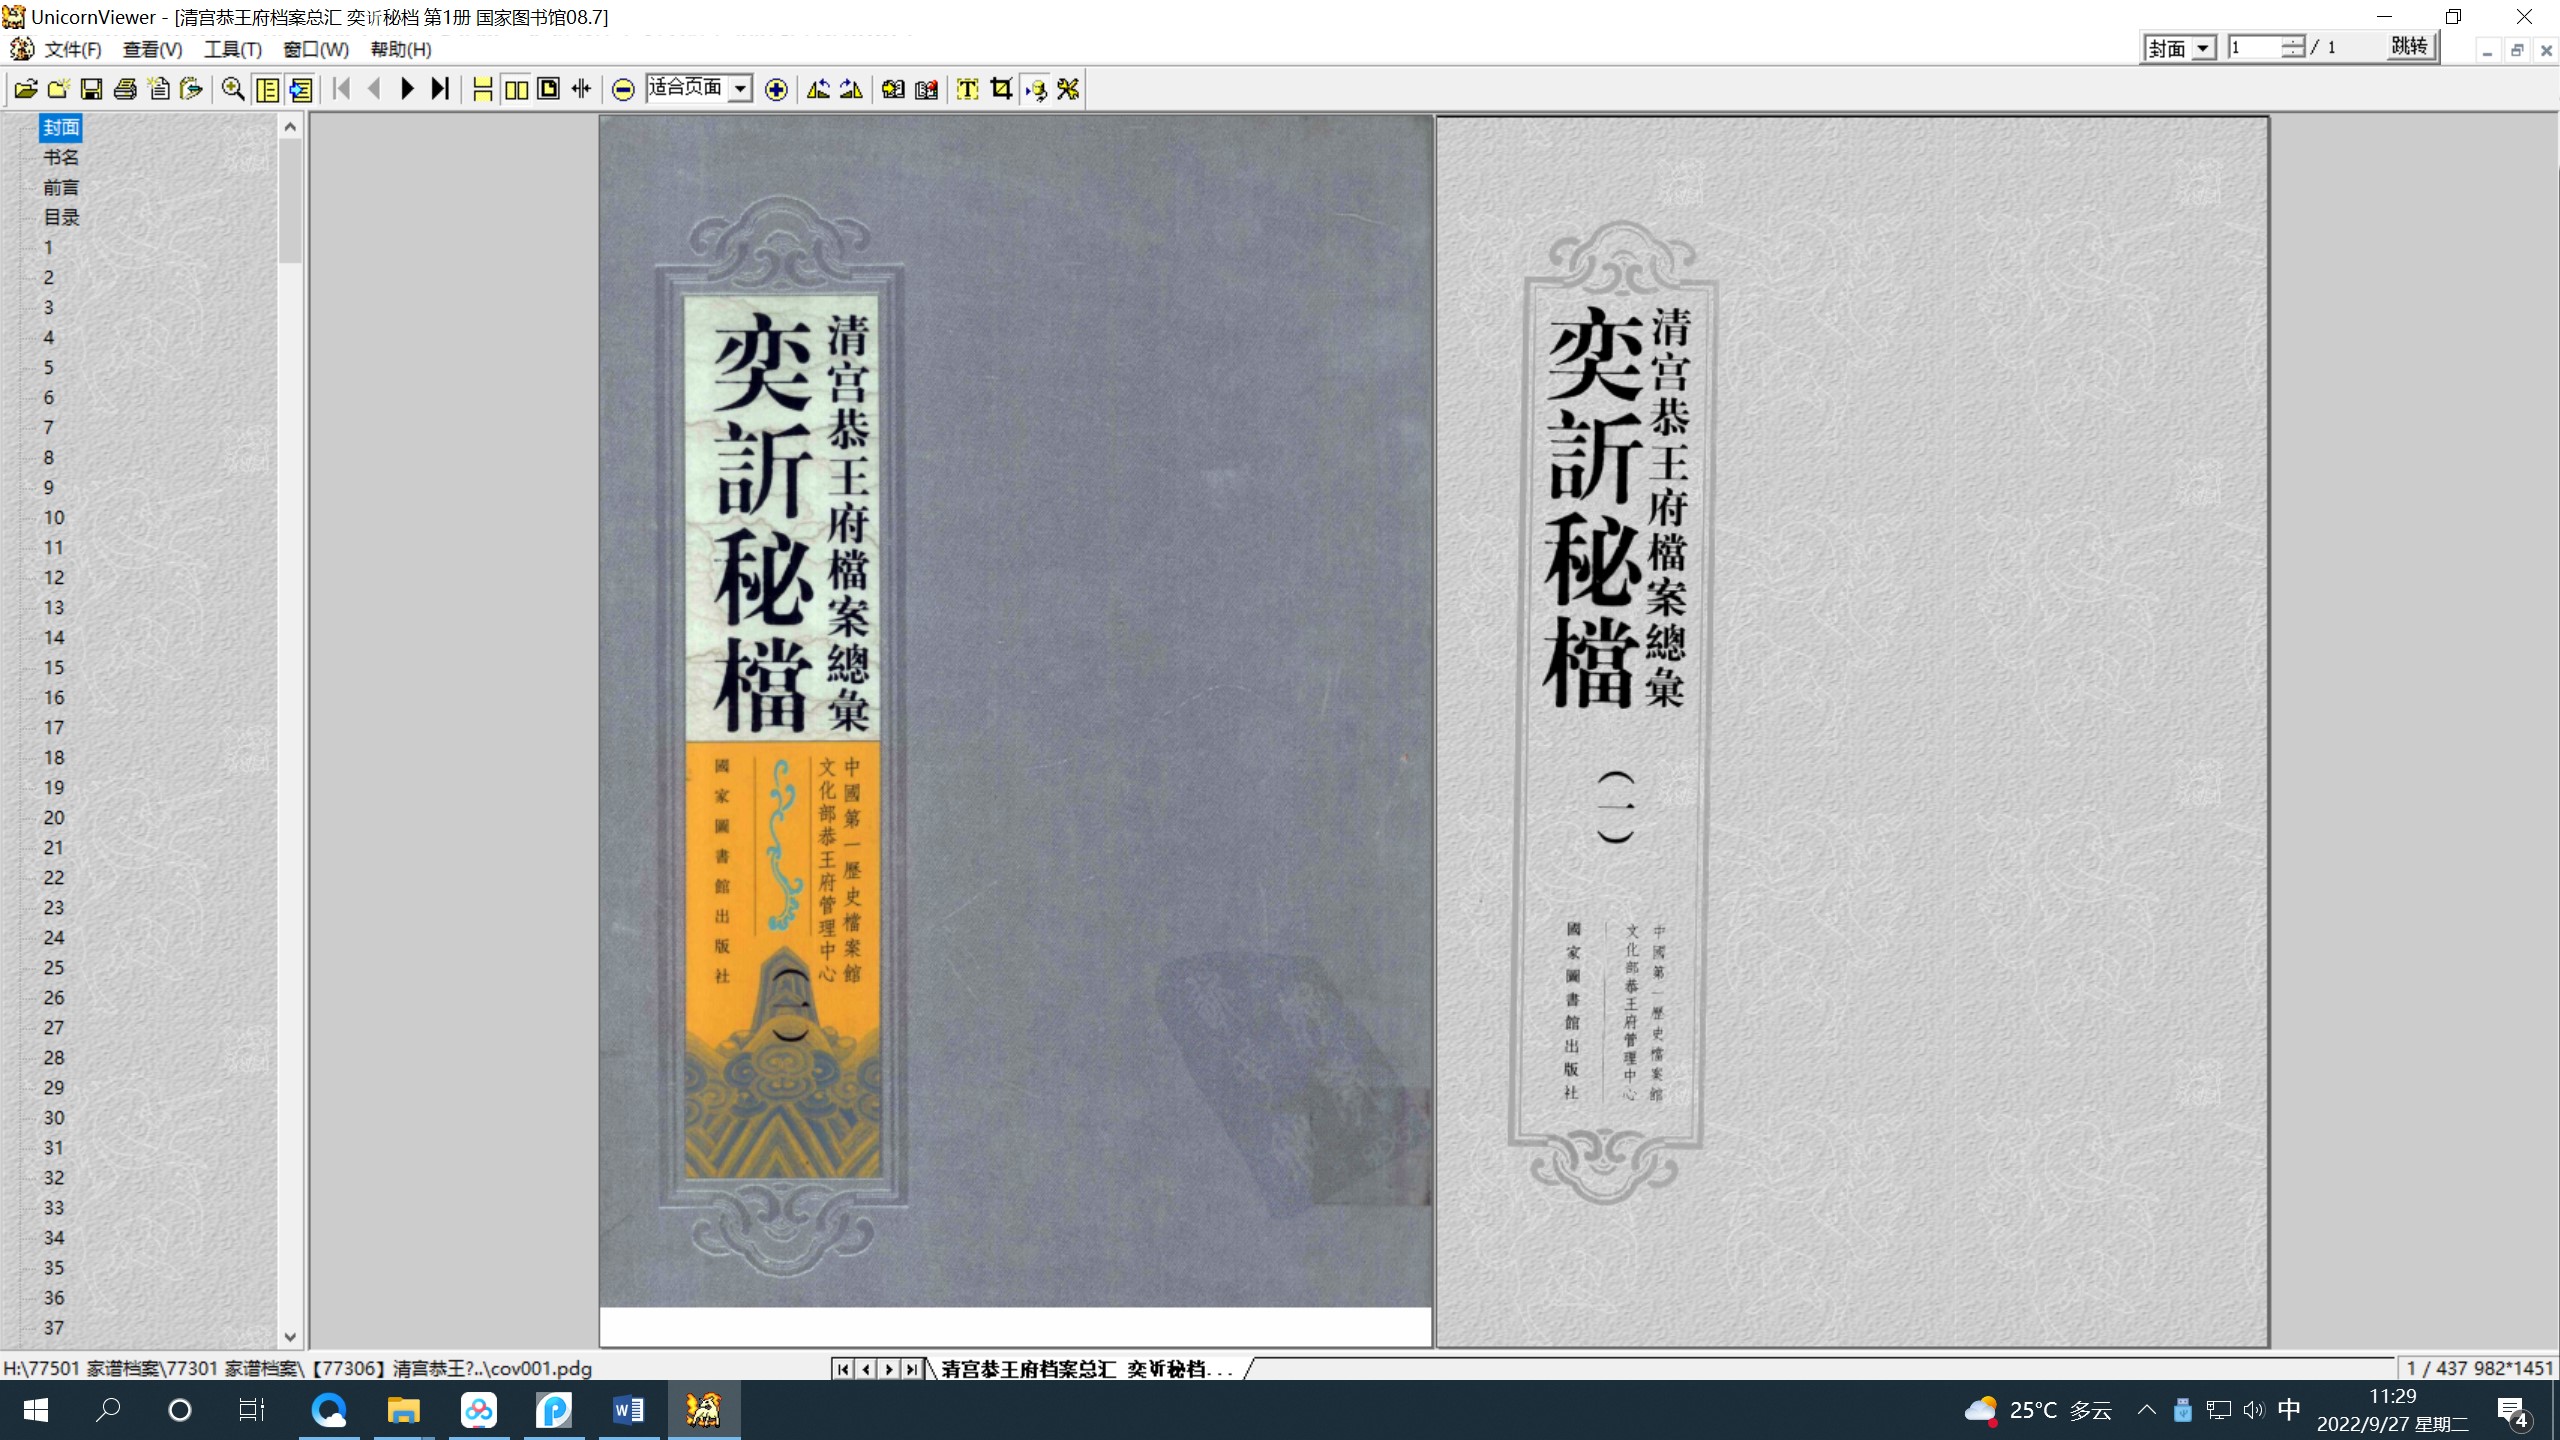
Task: Select 封面 in the contents tree
Action: tap(61, 127)
